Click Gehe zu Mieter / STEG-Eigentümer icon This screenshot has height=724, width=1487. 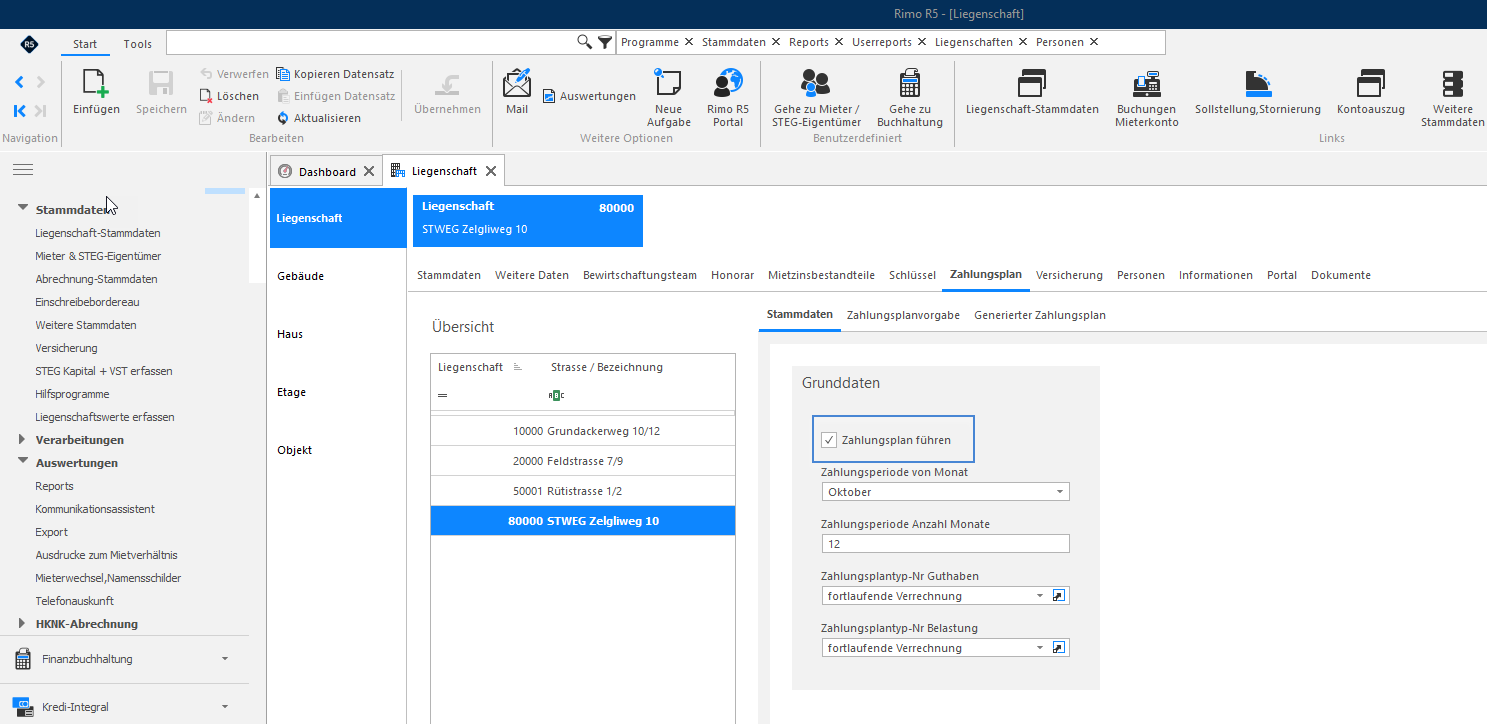[816, 83]
